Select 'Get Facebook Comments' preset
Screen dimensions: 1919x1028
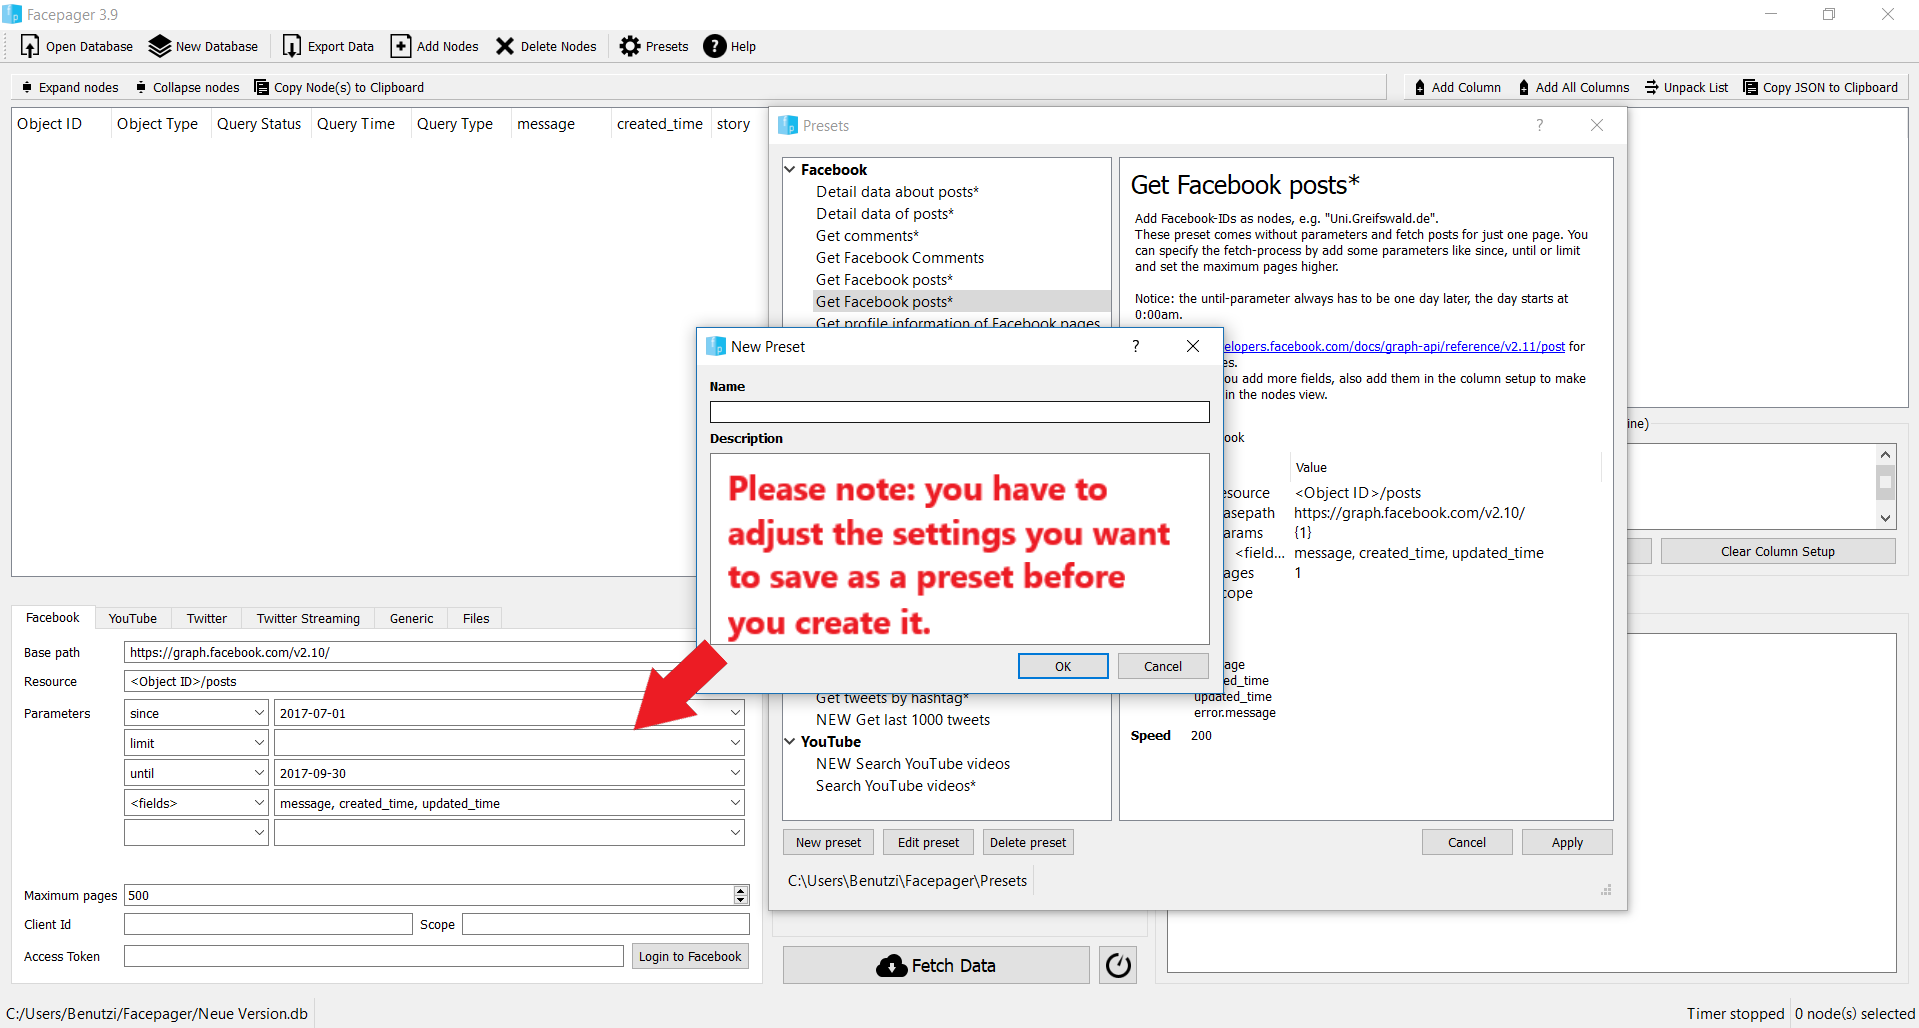(900, 257)
